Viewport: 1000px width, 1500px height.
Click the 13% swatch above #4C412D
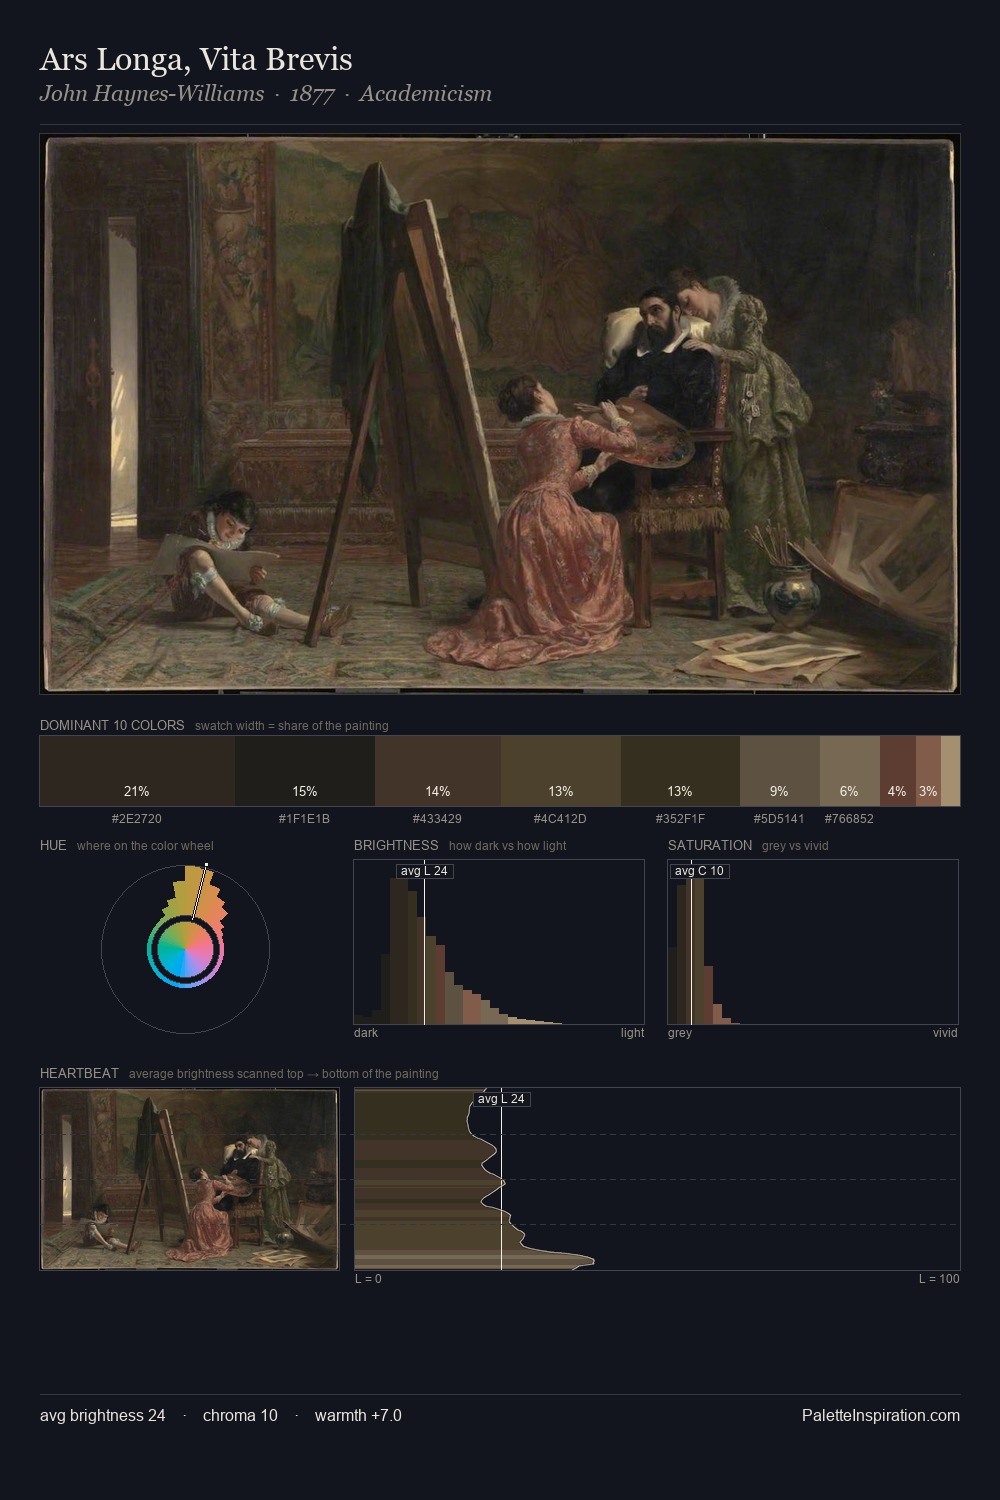[x=560, y=771]
